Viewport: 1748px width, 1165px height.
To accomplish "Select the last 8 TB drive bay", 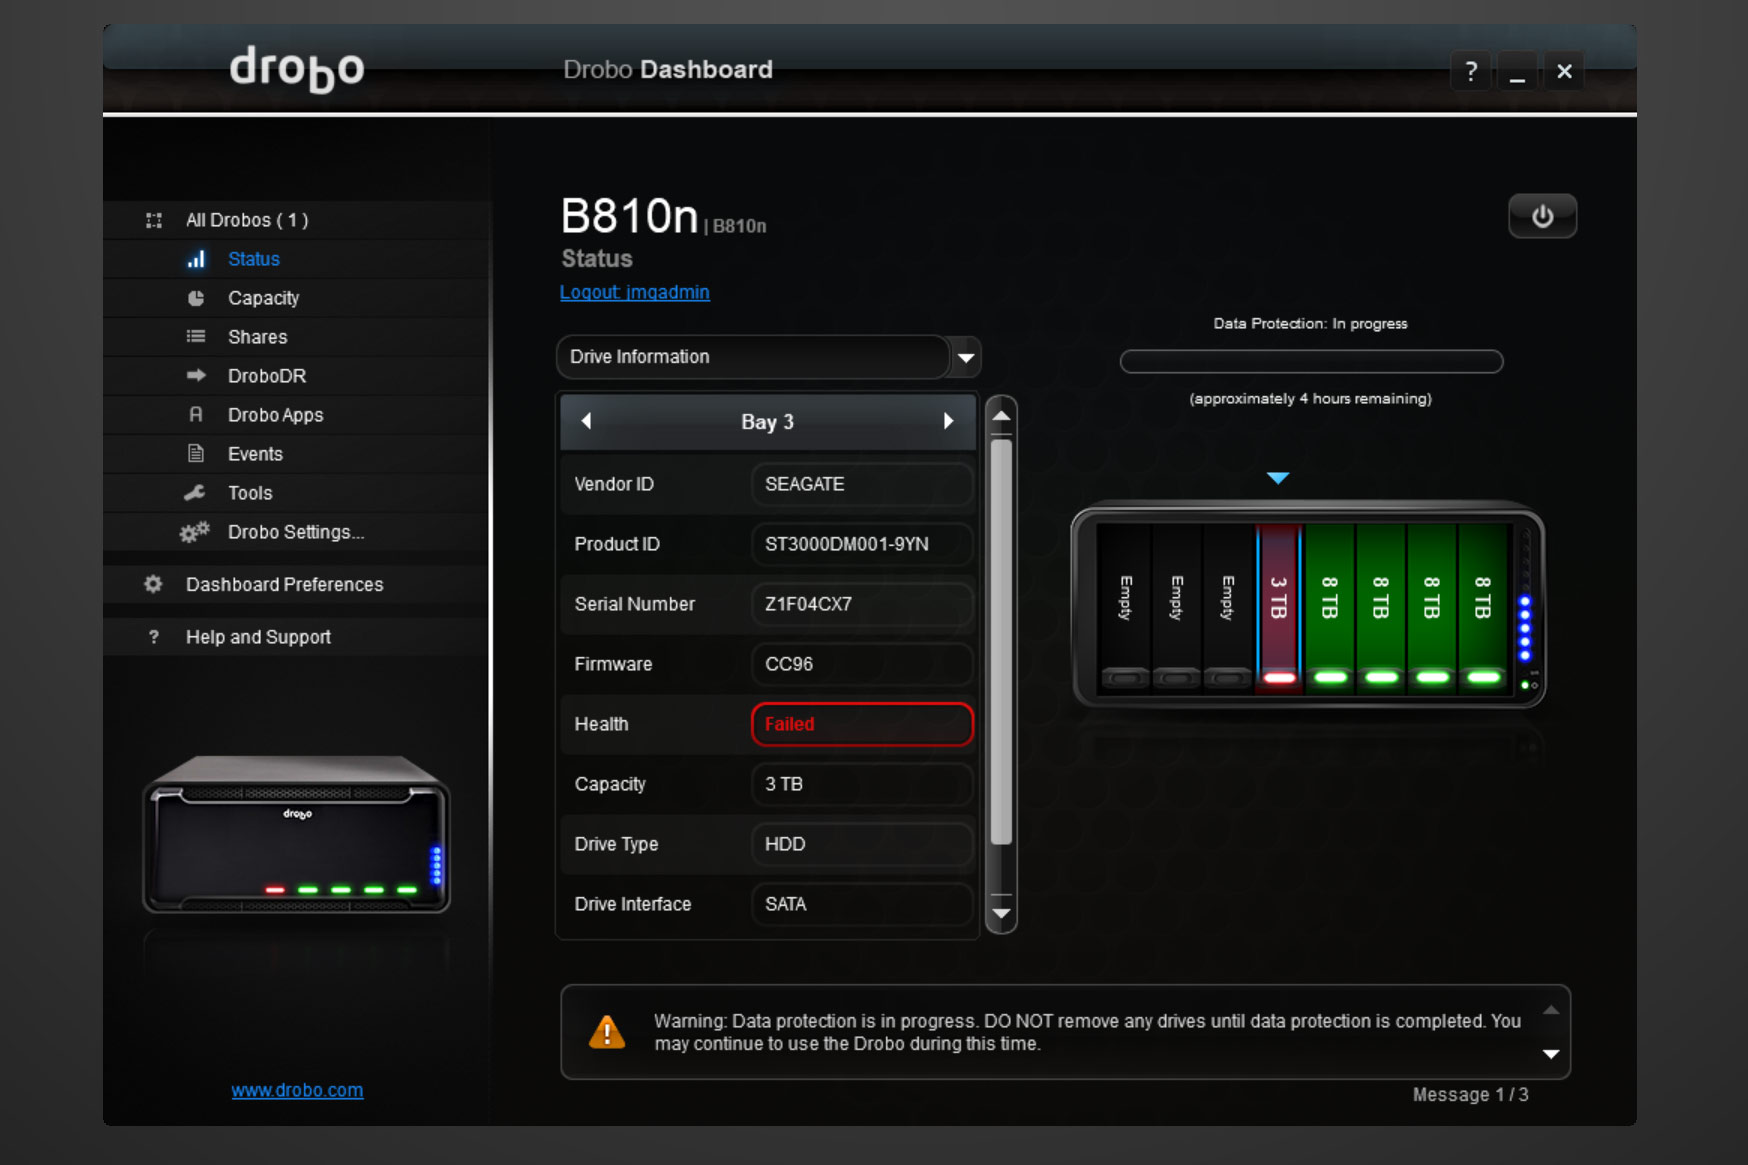I will point(1483,607).
